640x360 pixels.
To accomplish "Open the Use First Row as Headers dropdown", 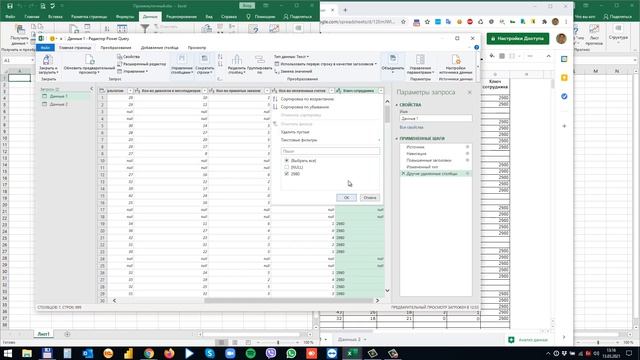I will 325,64.
